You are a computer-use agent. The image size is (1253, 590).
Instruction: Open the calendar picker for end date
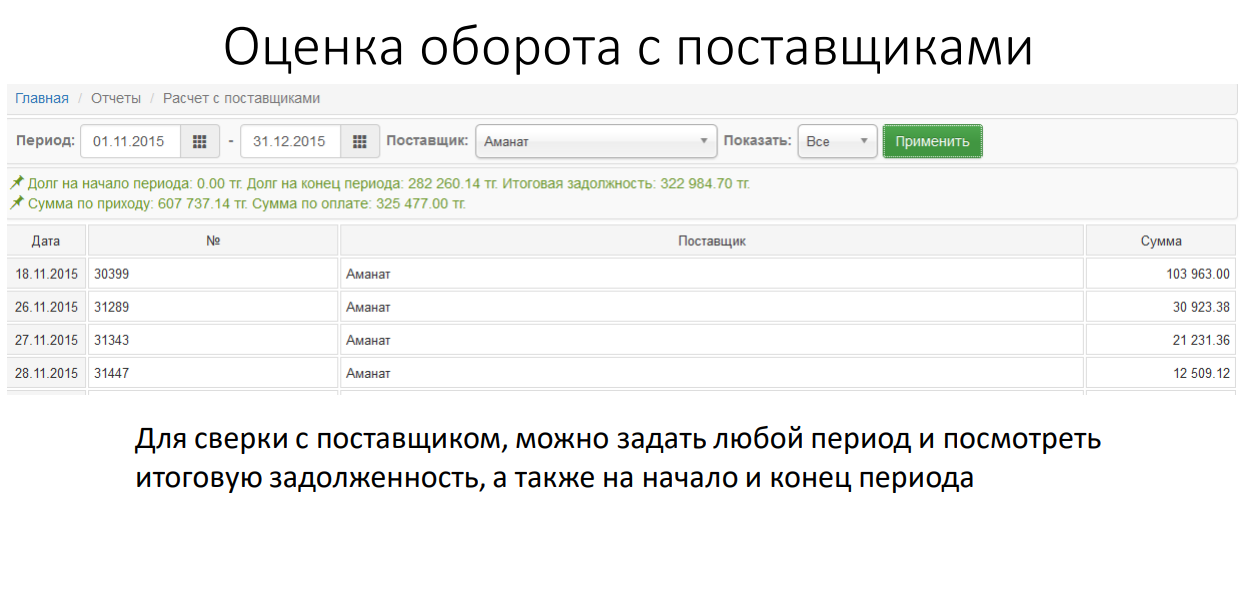coord(360,142)
